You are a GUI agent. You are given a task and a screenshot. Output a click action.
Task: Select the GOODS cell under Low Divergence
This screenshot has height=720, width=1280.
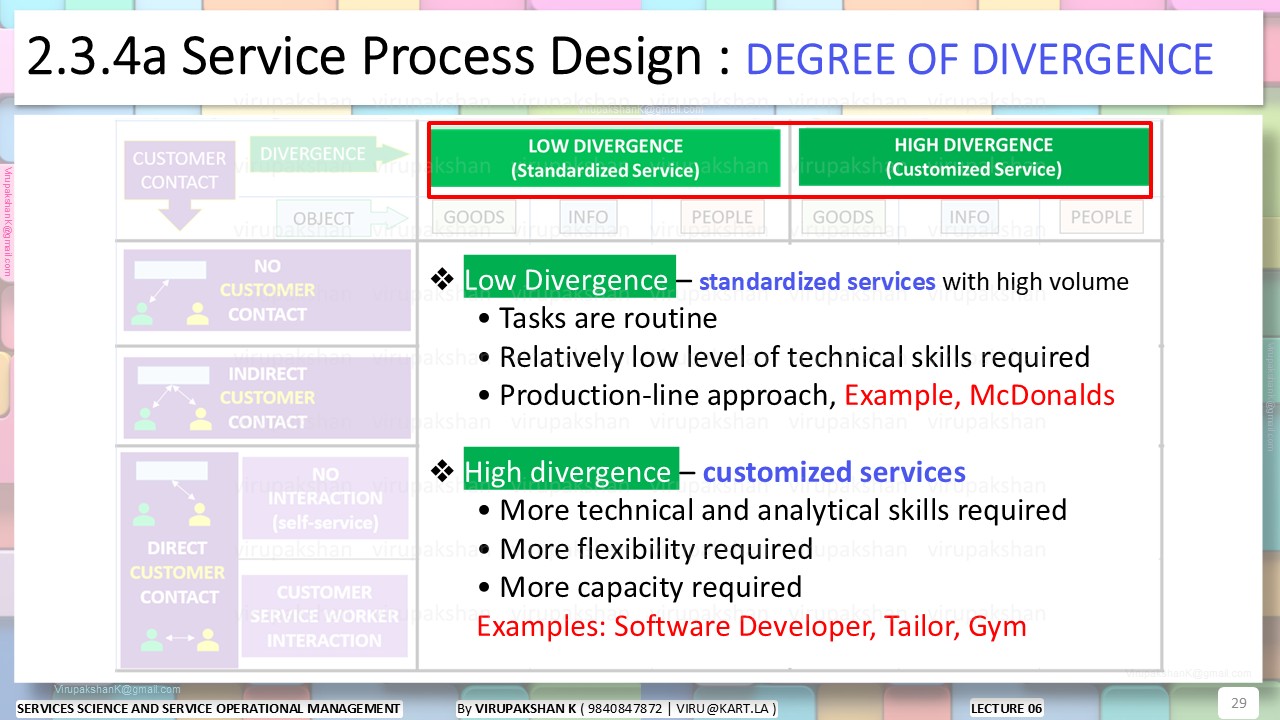pyautogui.click(x=474, y=217)
